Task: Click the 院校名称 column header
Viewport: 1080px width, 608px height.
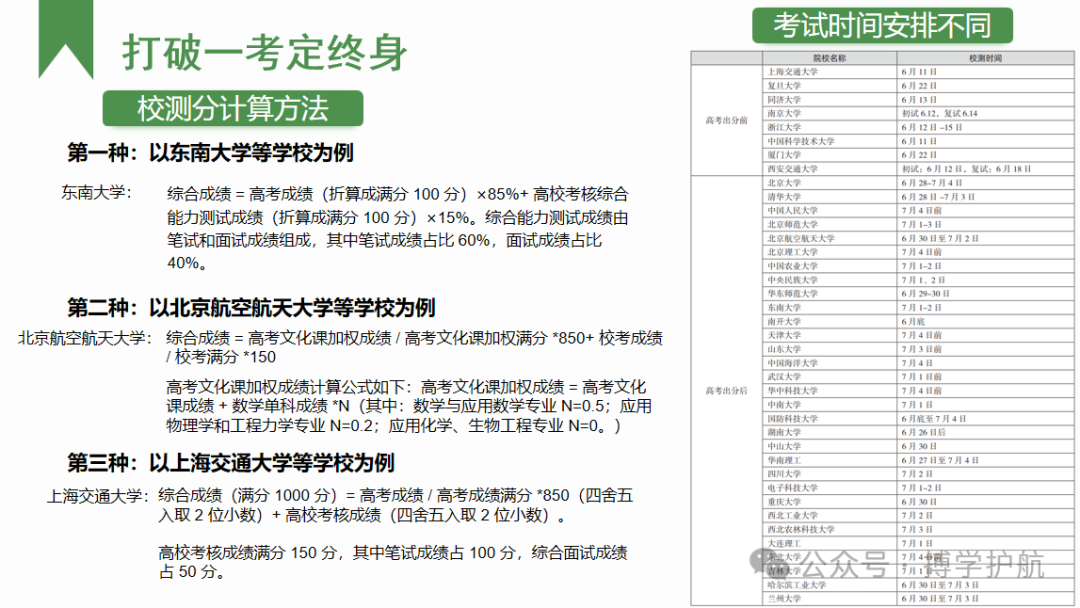Action: [x=829, y=59]
